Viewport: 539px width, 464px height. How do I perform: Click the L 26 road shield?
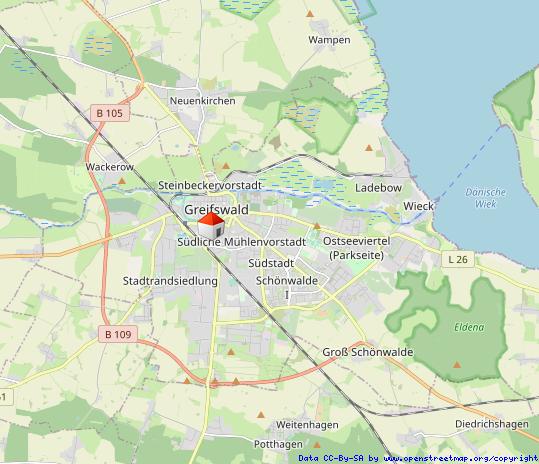coord(458,259)
